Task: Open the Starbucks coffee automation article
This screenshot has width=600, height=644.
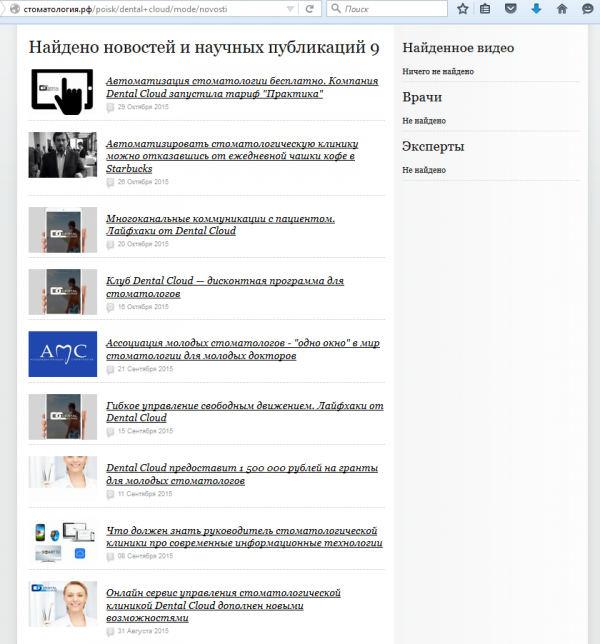Action: [x=232, y=156]
